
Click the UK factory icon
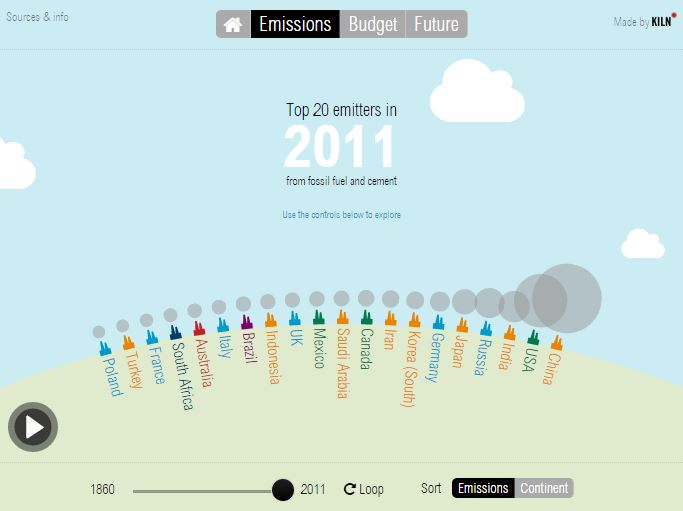[294, 318]
